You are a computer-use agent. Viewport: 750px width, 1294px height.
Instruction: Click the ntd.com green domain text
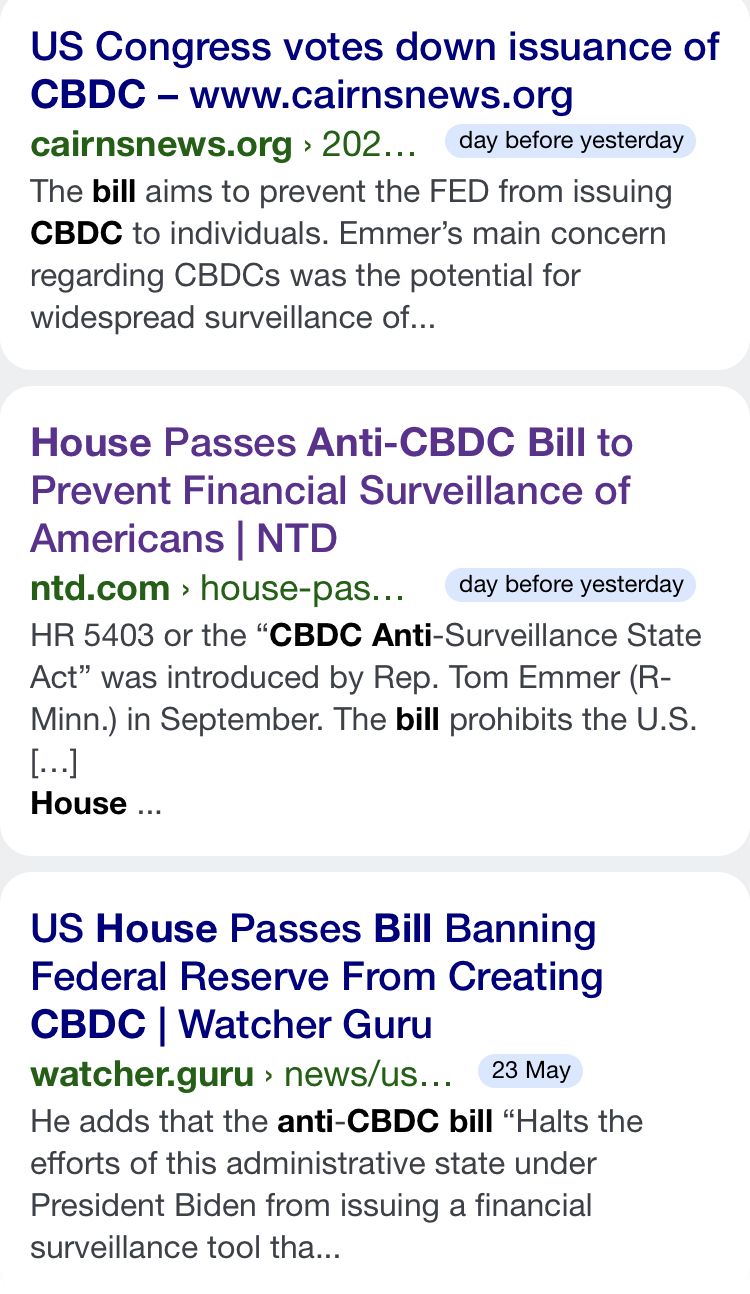[100, 588]
